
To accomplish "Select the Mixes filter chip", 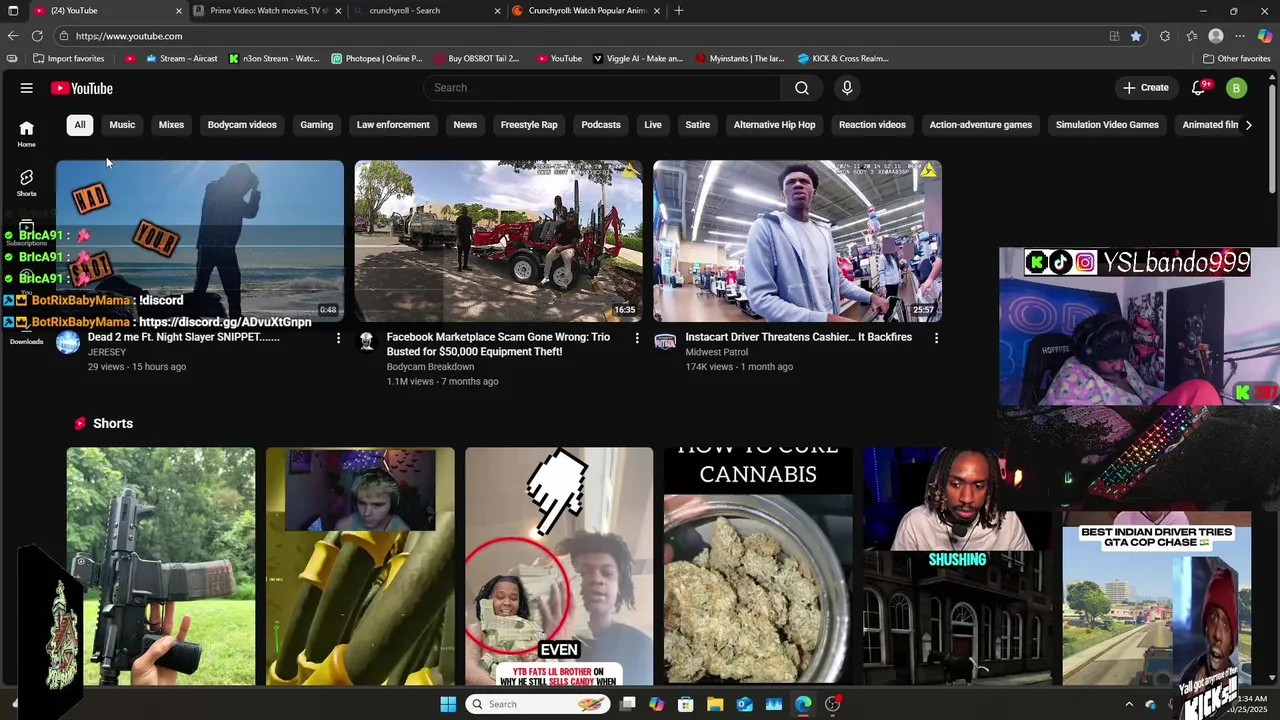I will [x=171, y=125].
